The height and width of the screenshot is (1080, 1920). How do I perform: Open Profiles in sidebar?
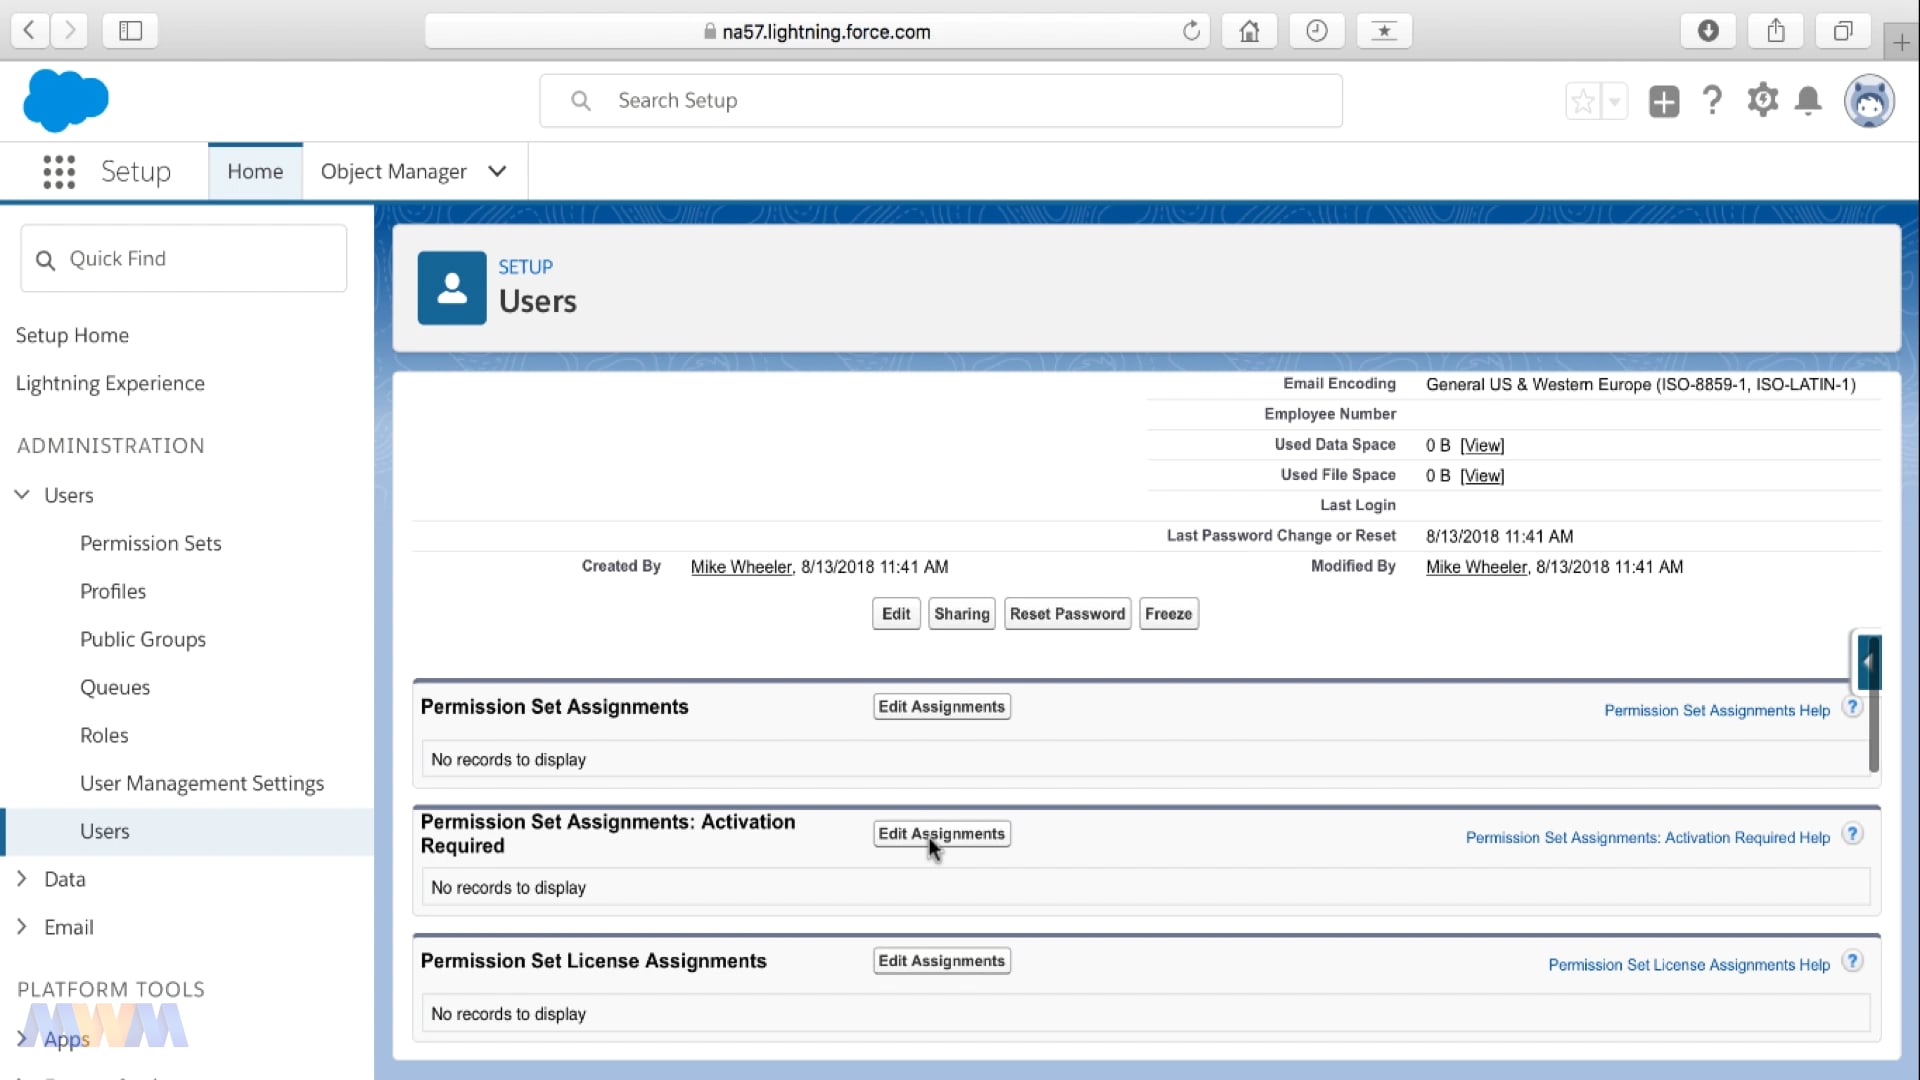pyautogui.click(x=113, y=591)
